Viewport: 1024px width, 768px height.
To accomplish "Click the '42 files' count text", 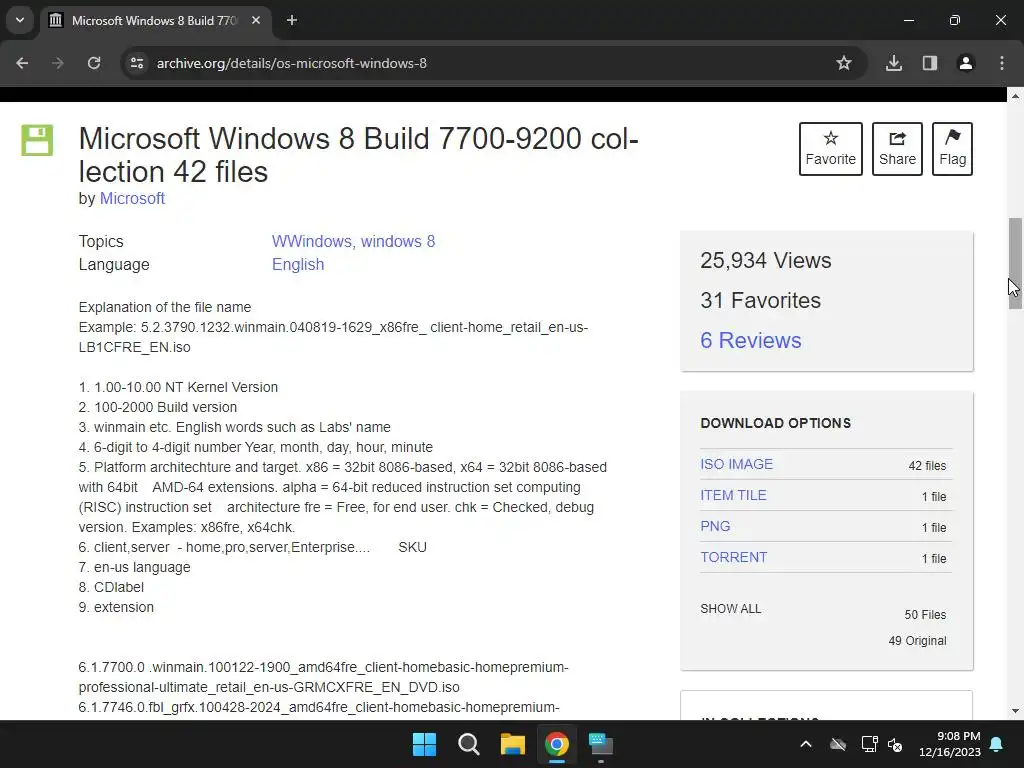I will [x=927, y=466].
